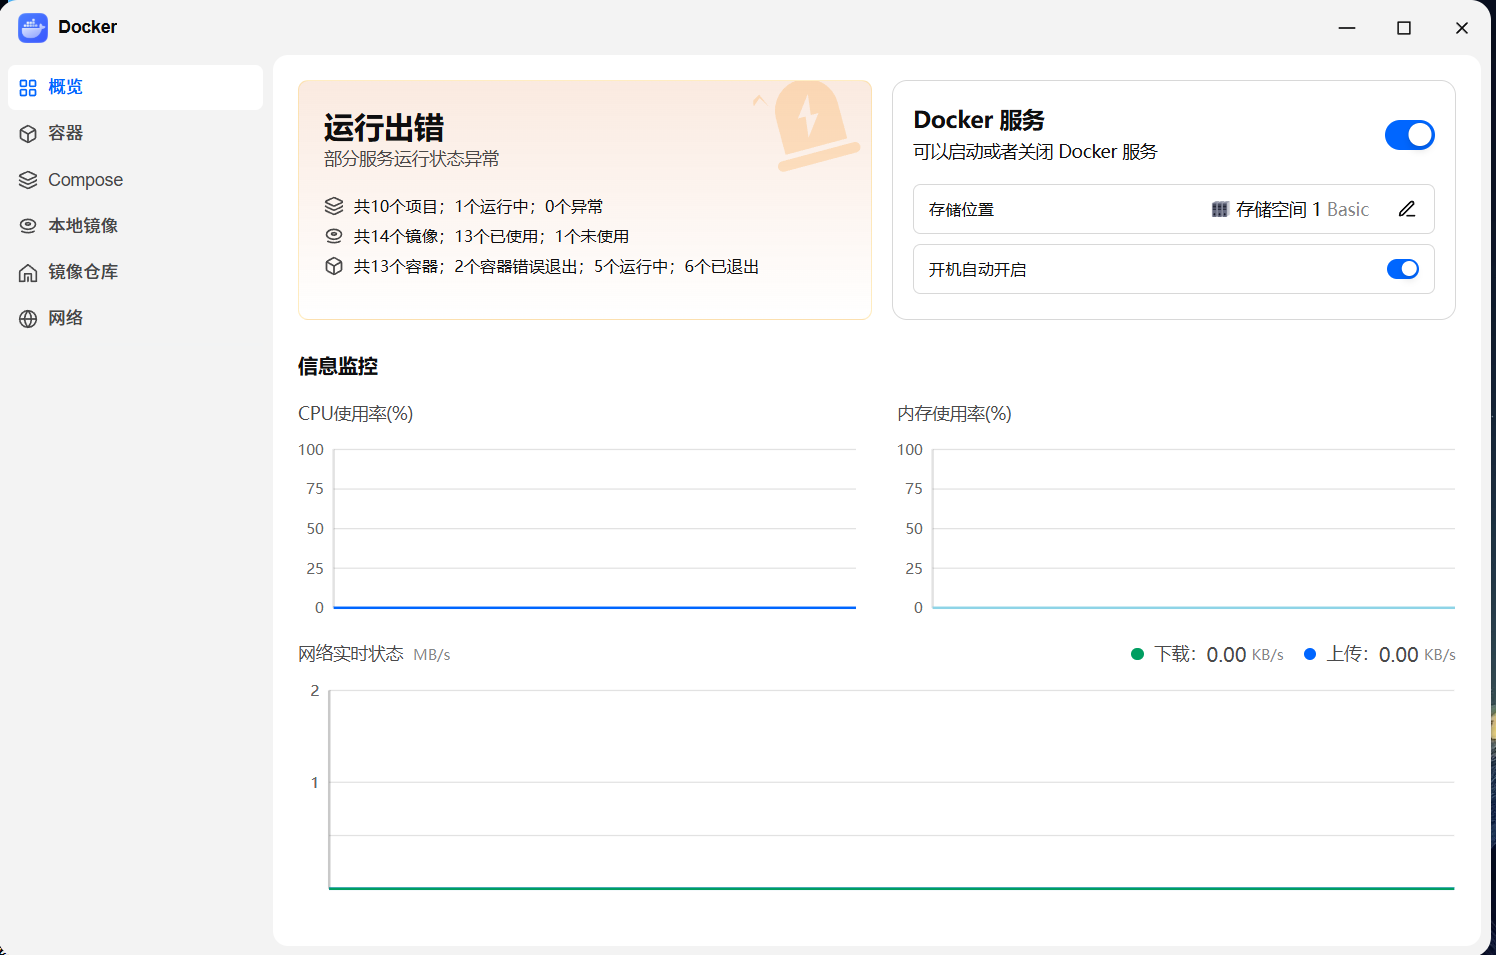Click the 可以启动或者关闭 Docker 服务 description

[x=1035, y=151]
